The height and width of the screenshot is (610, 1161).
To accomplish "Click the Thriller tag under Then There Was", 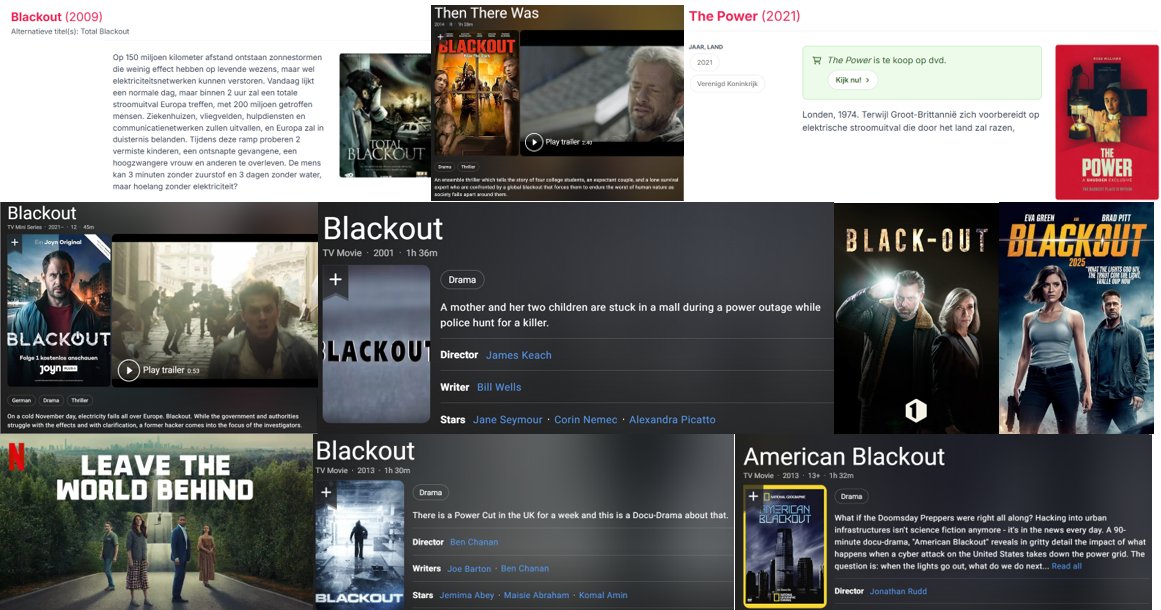I will pos(468,167).
